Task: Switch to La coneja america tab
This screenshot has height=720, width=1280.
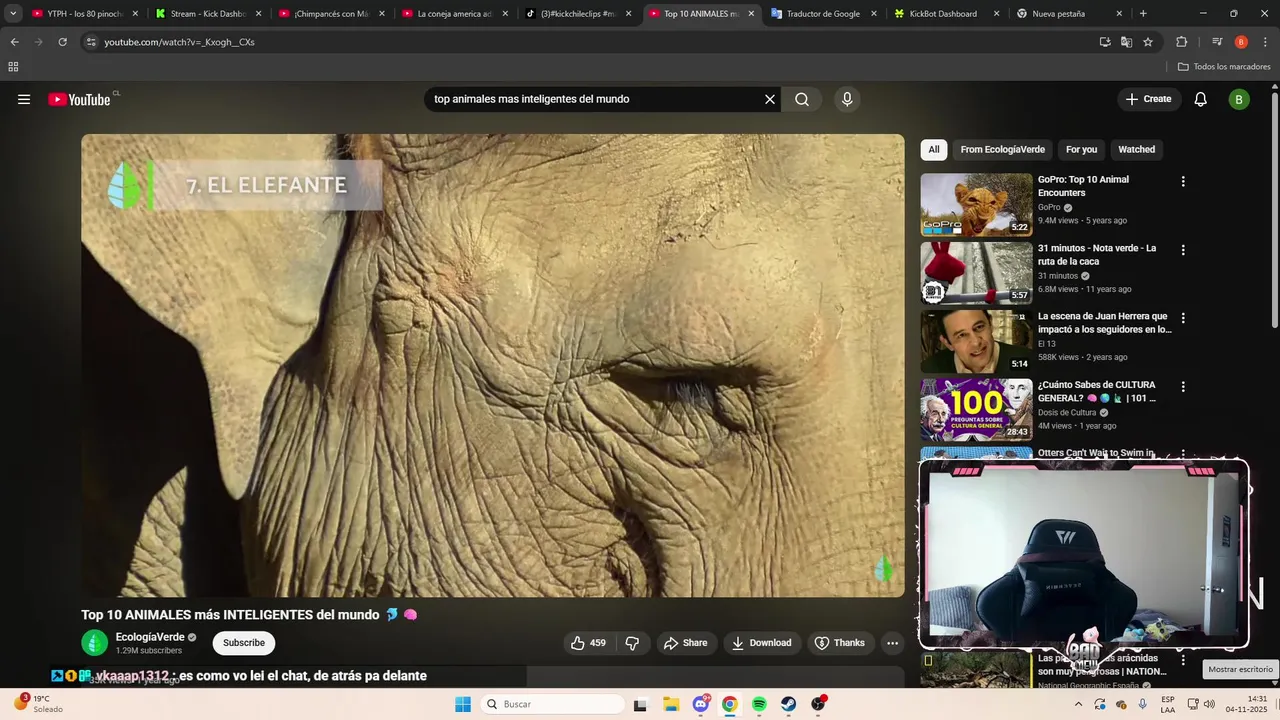Action: [x=454, y=14]
